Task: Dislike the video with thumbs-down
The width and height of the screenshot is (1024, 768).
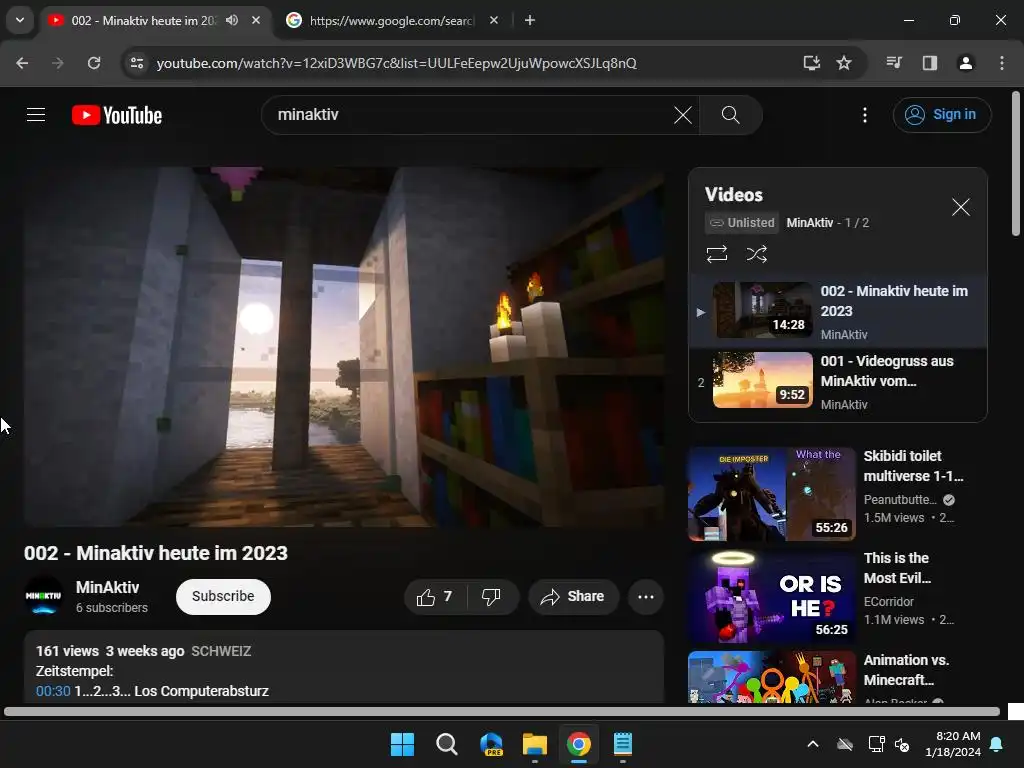Action: (x=491, y=597)
